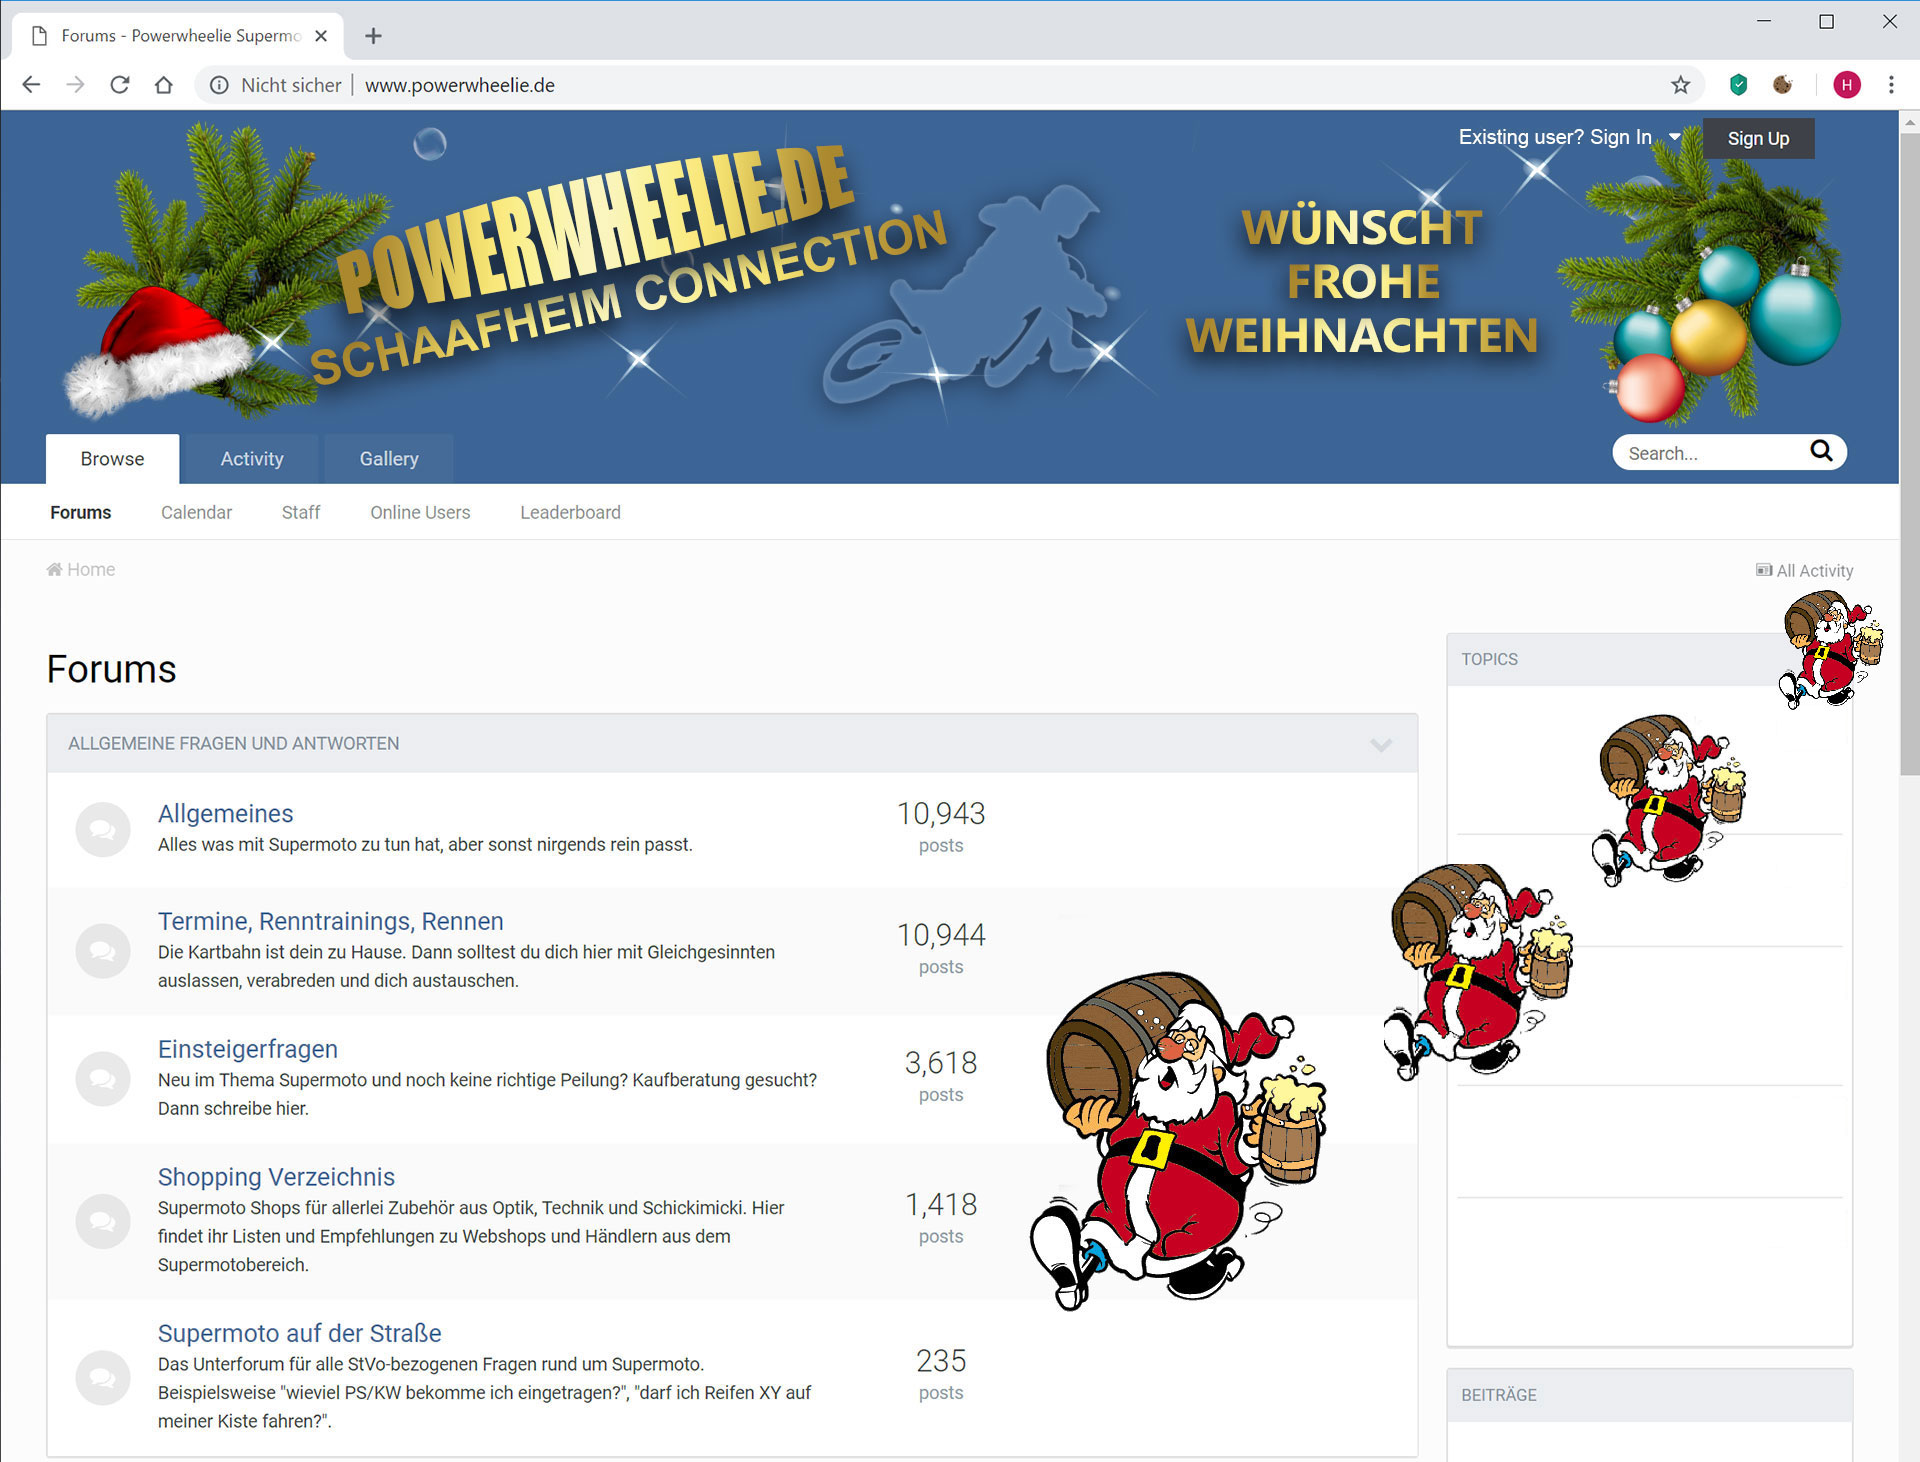Open the Leaderboard page
This screenshot has height=1462, width=1920.
pyautogui.click(x=570, y=512)
